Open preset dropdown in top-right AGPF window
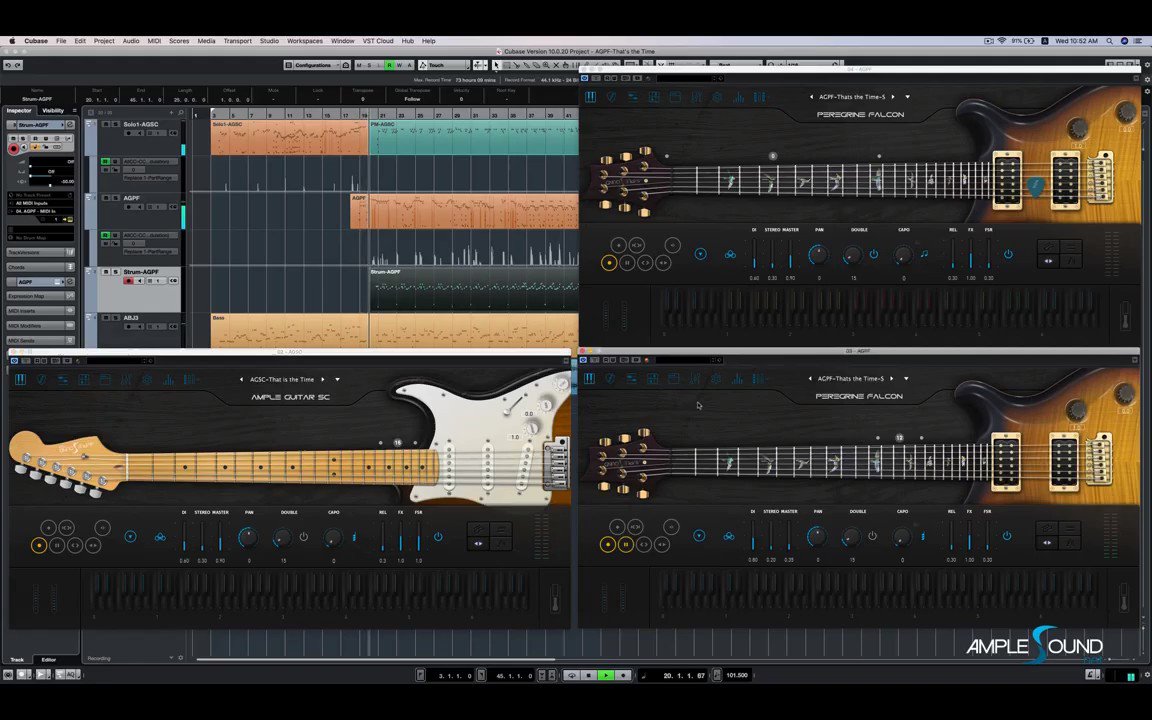Viewport: 1152px width, 720px height. (907, 96)
